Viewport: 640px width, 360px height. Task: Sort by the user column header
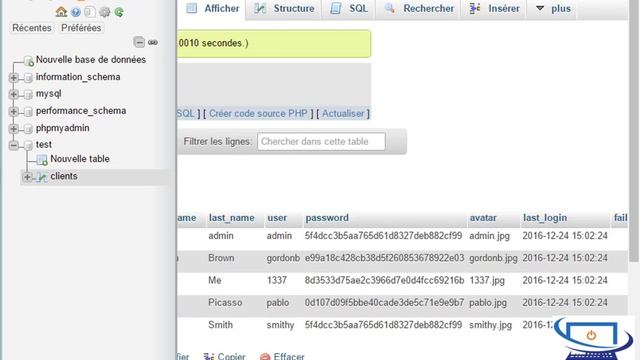277,218
